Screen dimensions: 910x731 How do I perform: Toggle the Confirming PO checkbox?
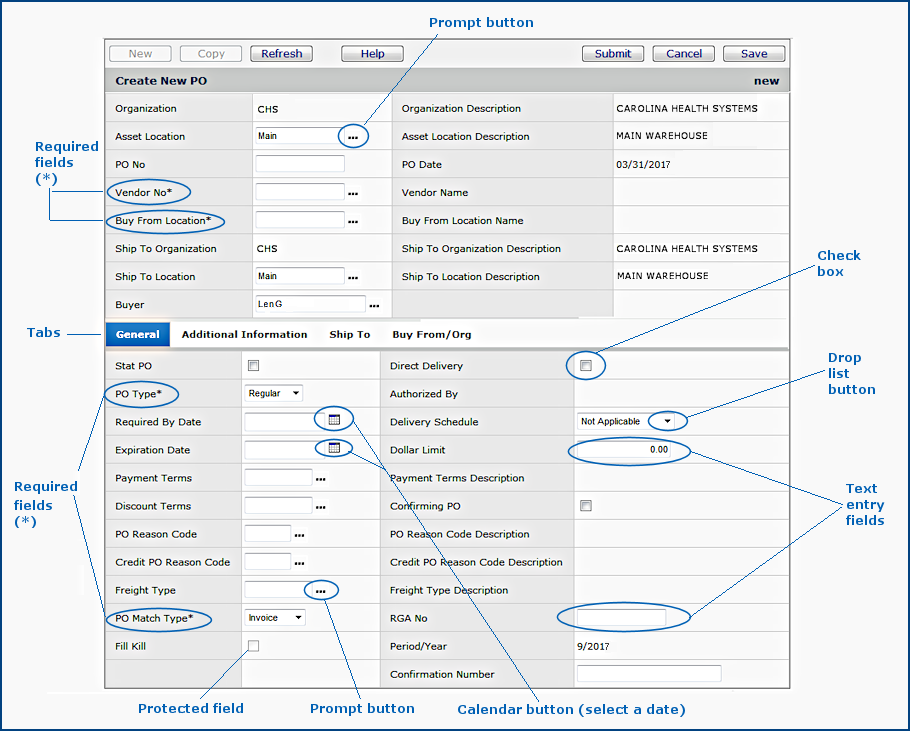[x=586, y=506]
